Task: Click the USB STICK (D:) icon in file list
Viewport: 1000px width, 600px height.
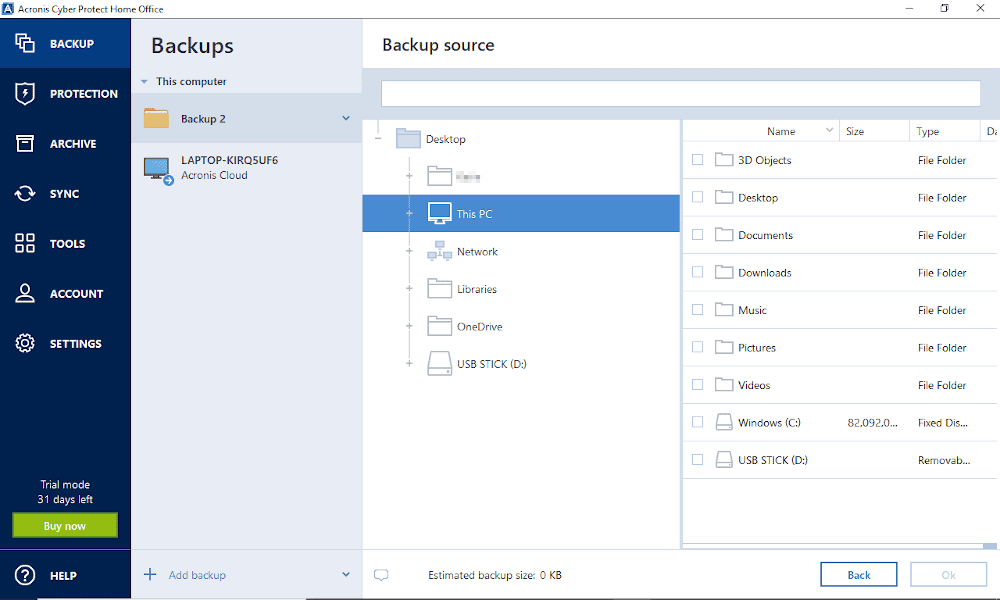Action: pyautogui.click(x=724, y=460)
